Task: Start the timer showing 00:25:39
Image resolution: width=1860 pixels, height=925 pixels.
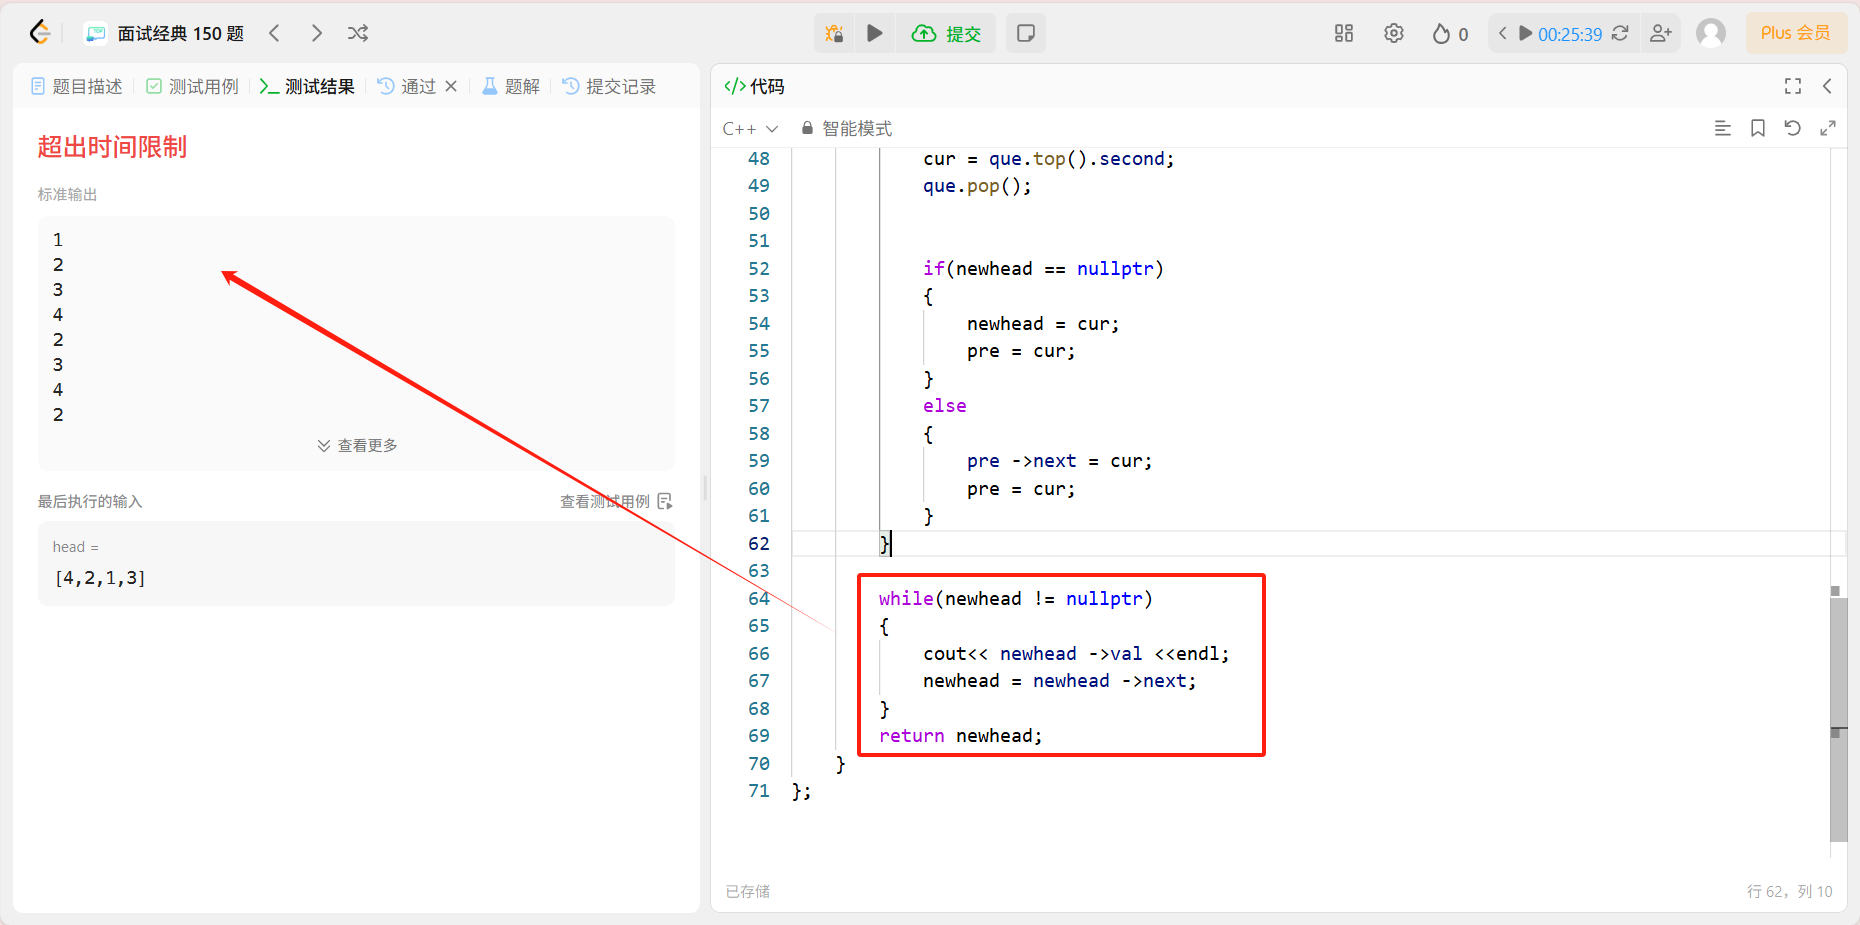Action: pos(1560,33)
